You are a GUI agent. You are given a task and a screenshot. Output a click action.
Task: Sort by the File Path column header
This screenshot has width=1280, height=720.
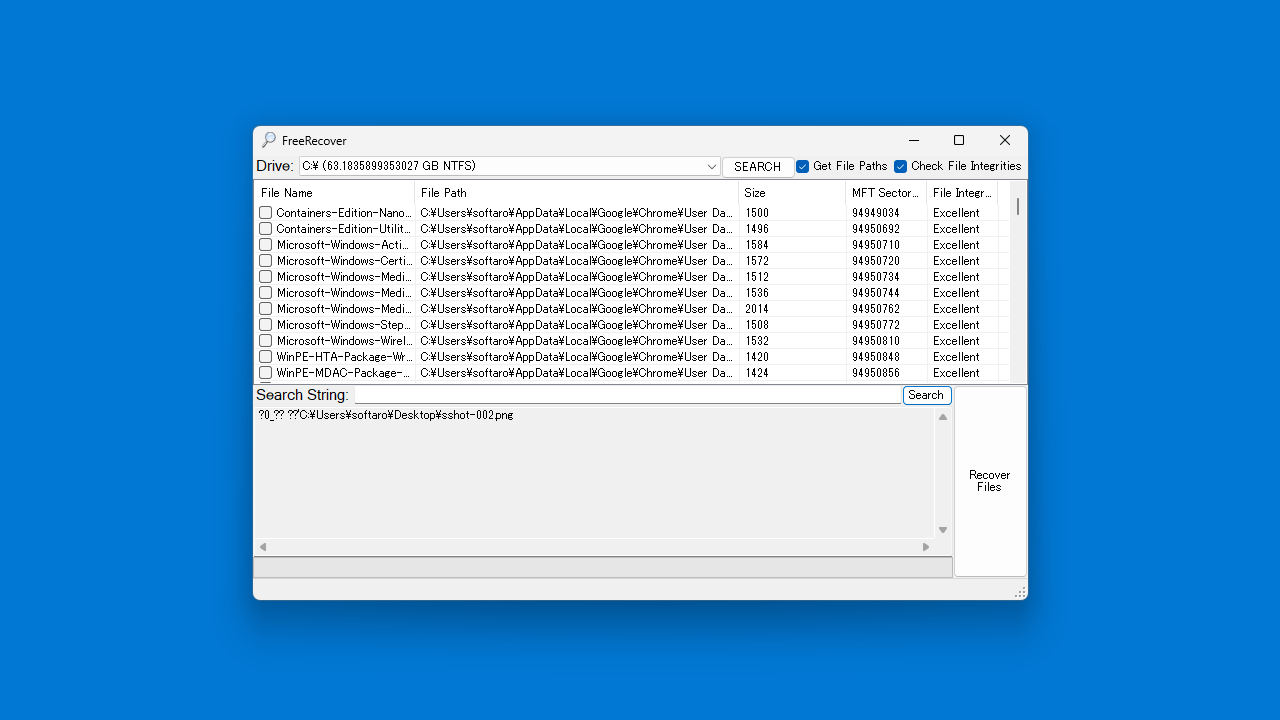(576, 192)
